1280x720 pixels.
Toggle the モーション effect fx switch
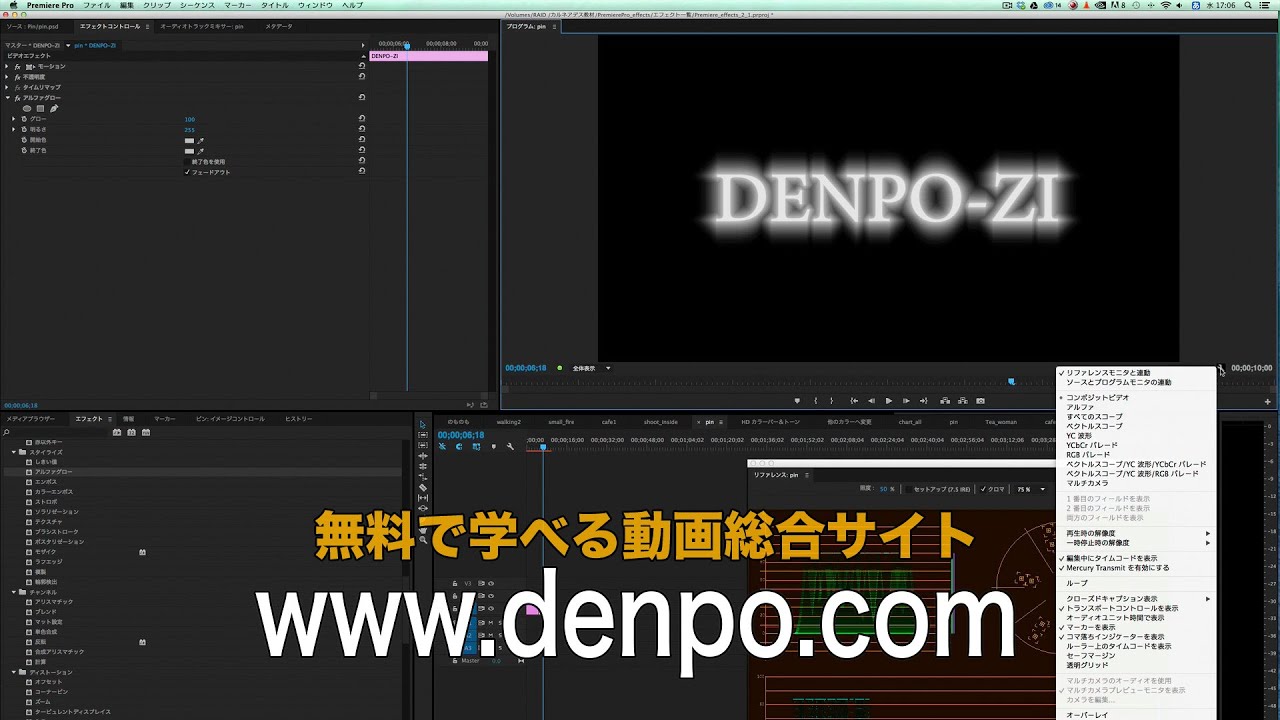[x=17, y=66]
